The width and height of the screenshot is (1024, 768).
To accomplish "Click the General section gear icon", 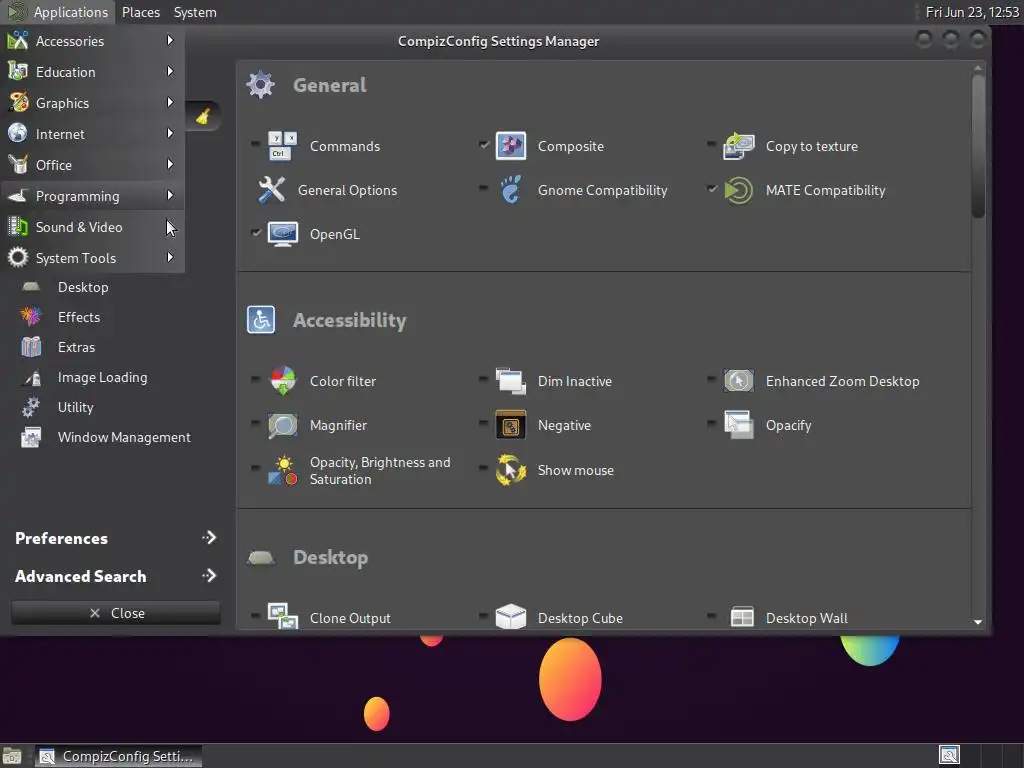I will 261,84.
